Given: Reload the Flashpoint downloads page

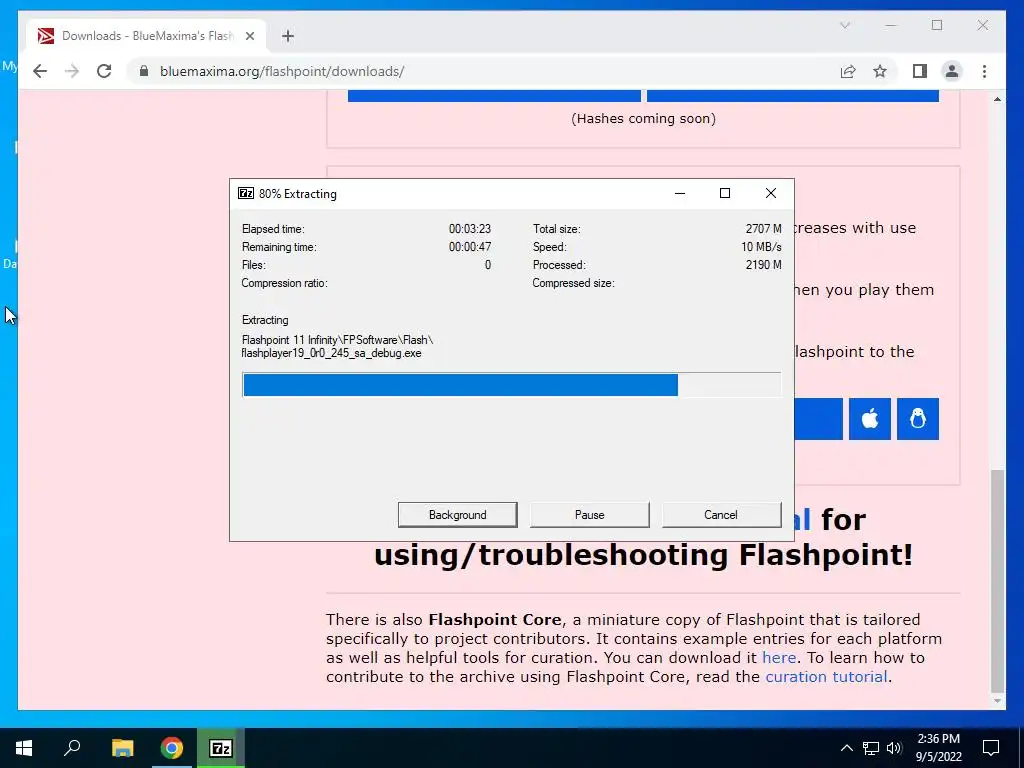Looking at the screenshot, I should pos(104,71).
